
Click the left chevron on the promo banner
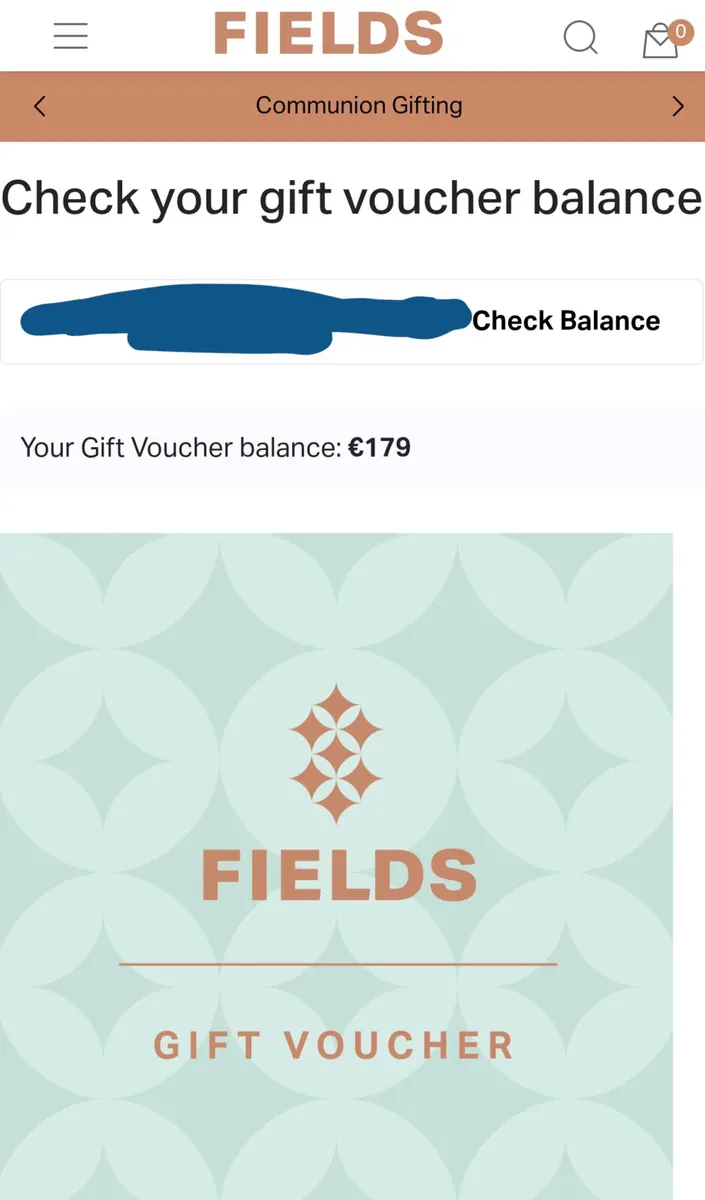[39, 105]
